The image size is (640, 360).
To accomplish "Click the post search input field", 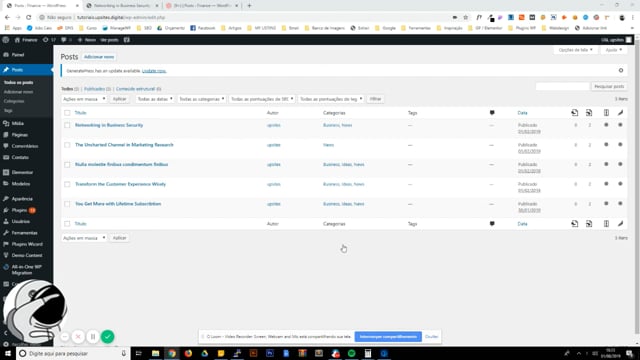I will pos(562,87).
